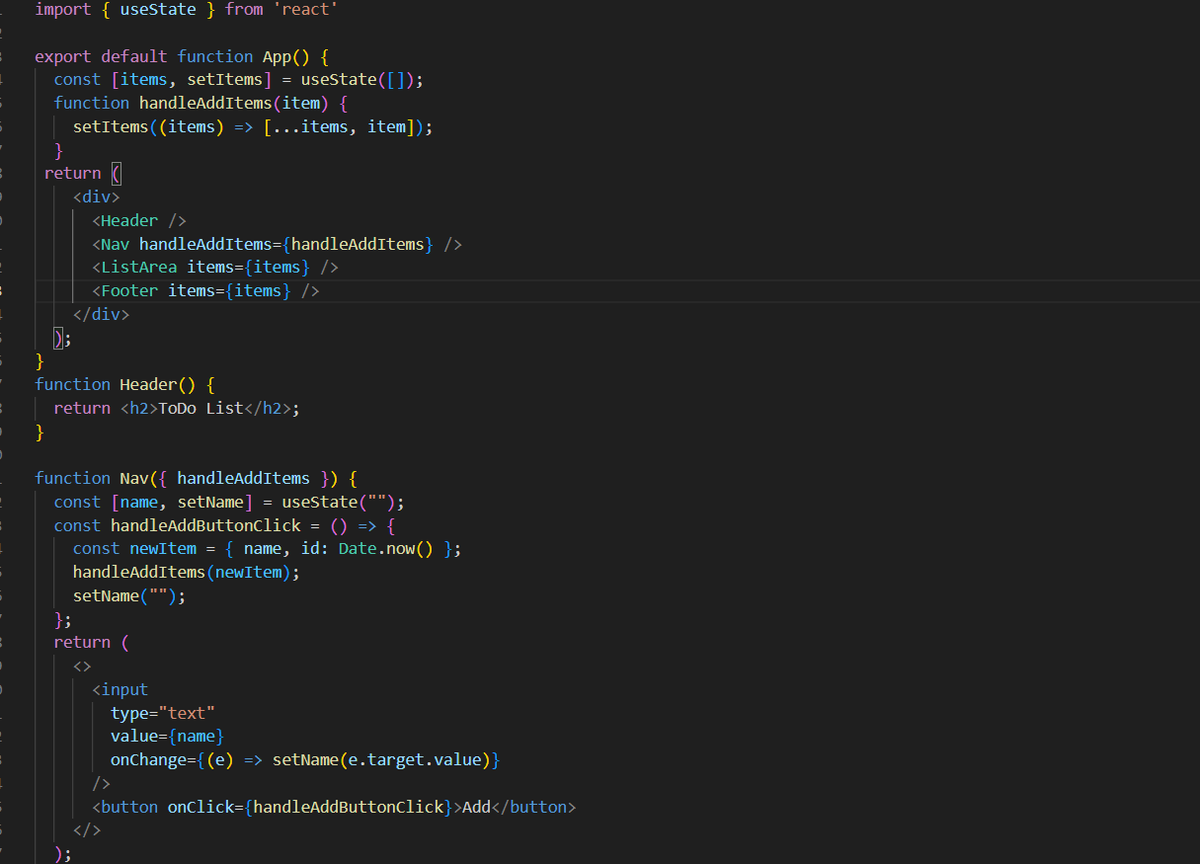Click the type="text" attribute

click(x=163, y=713)
